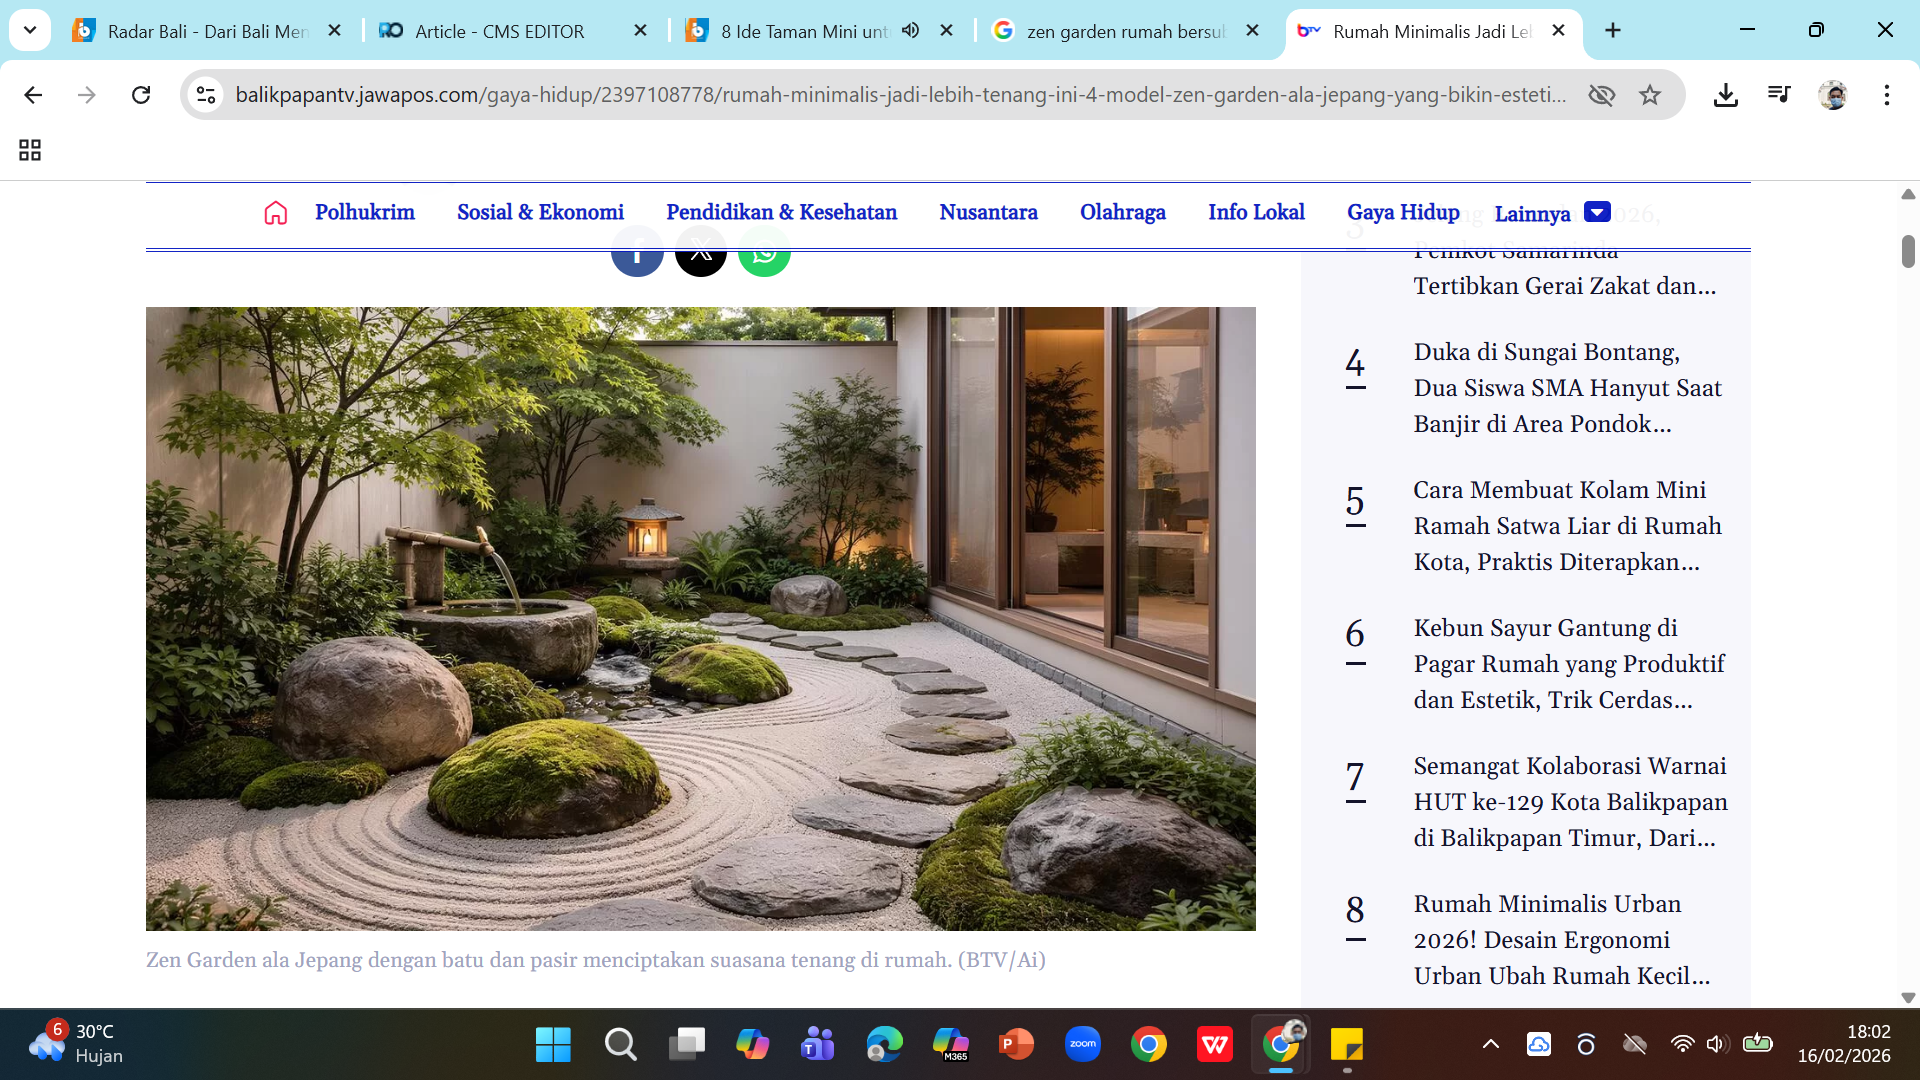Open Chrome's Downloads panel
The height and width of the screenshot is (1080, 1920).
click(x=1724, y=95)
